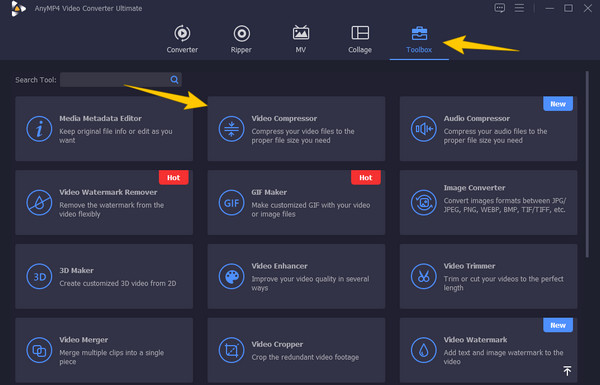Click the 3D Maker icon
This screenshot has height=385, width=600.
coord(39,276)
